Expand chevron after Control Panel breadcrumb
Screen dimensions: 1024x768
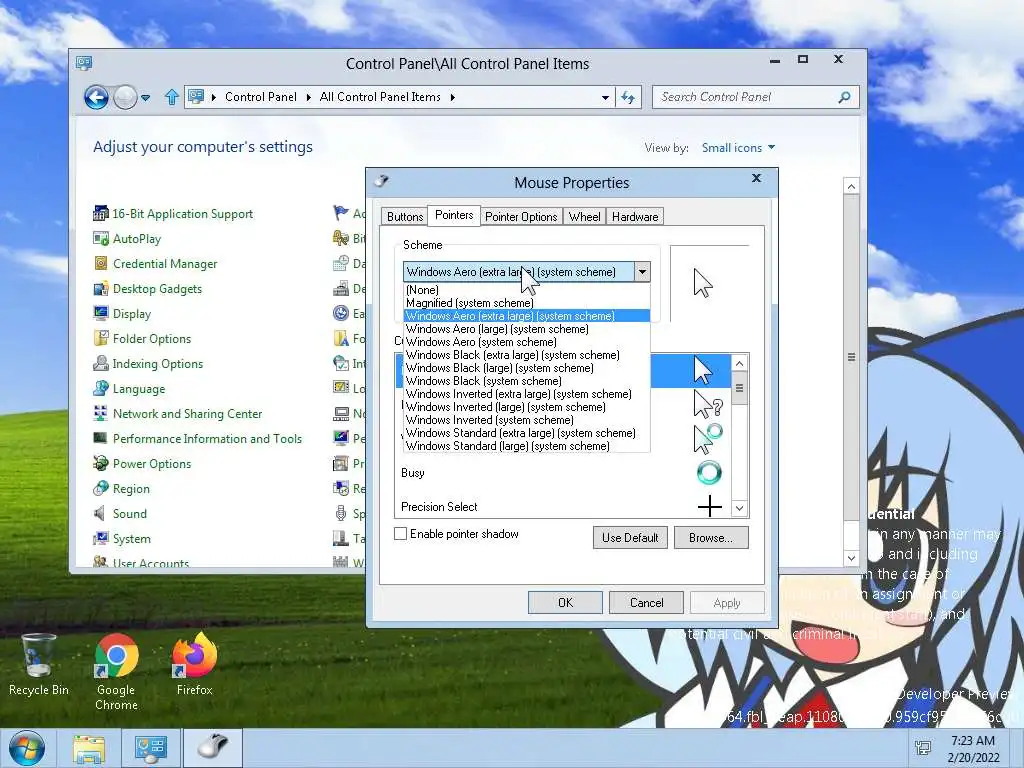tap(308, 97)
